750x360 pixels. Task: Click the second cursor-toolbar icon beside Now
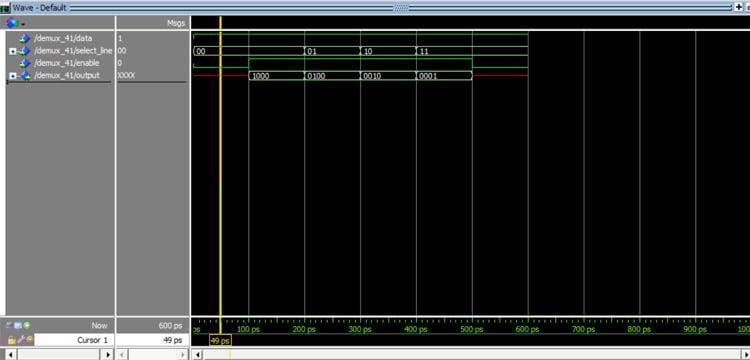pyautogui.click(x=18, y=326)
